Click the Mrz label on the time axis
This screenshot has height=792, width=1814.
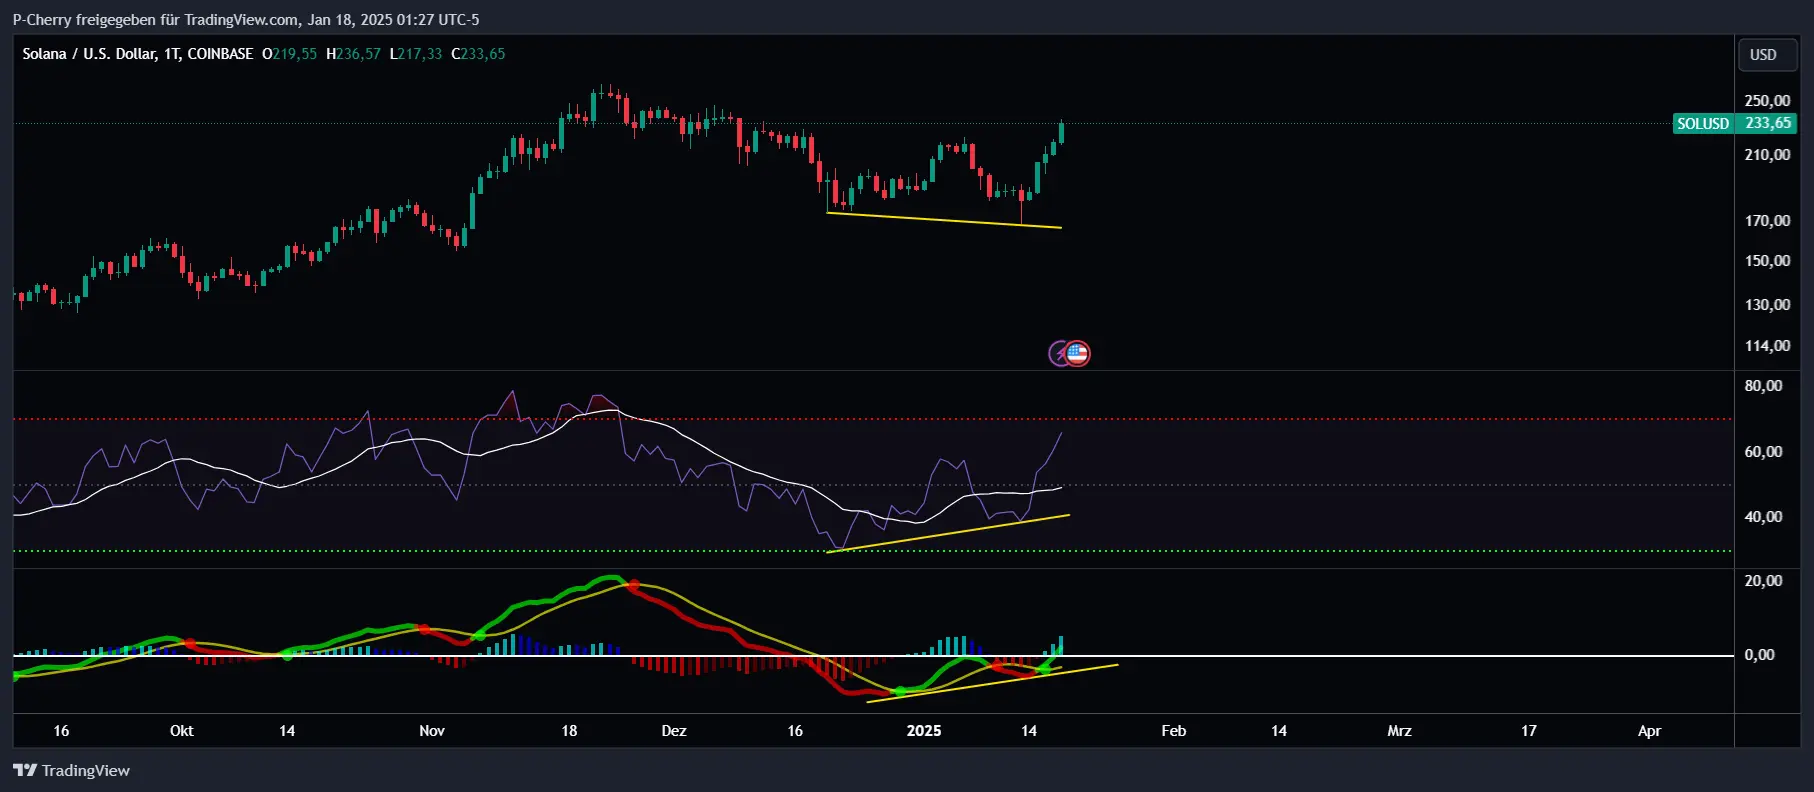(1399, 731)
